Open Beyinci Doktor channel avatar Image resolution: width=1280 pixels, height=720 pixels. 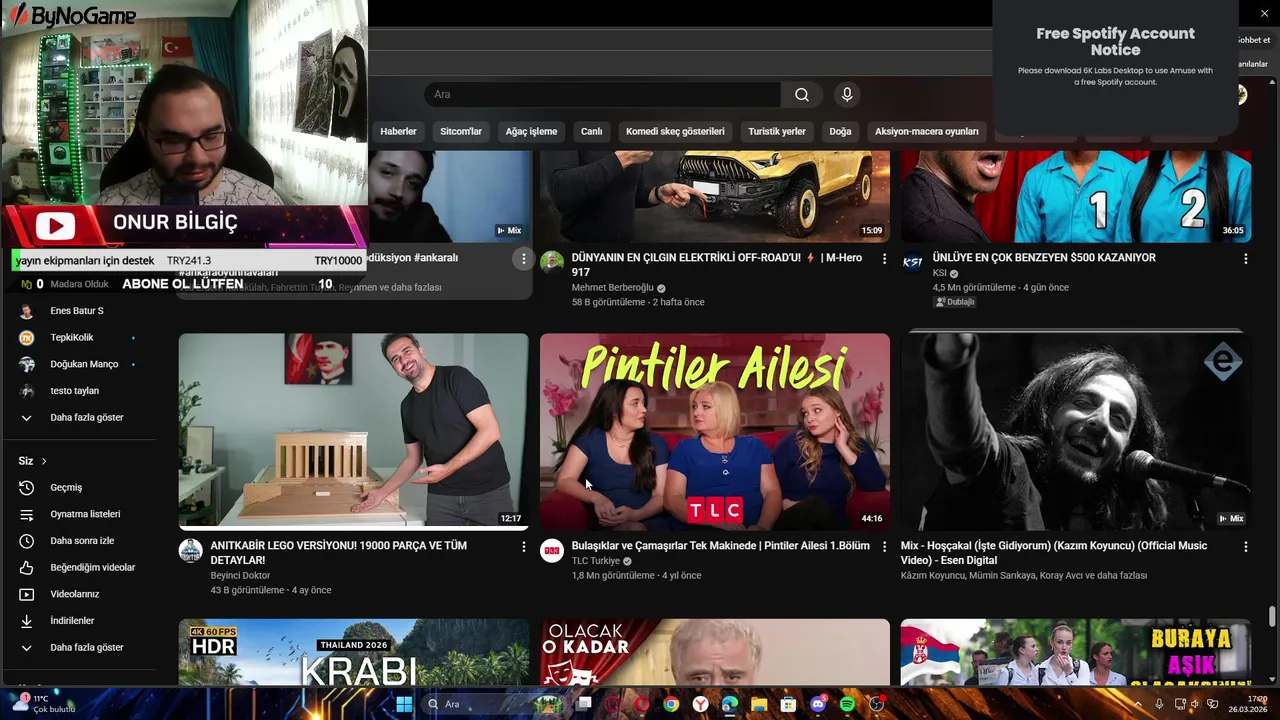tap(191, 551)
